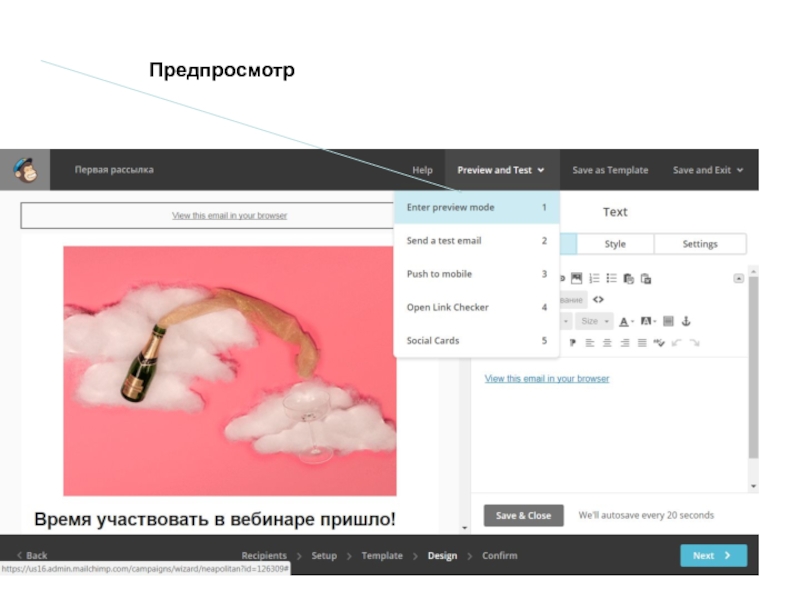This screenshot has width=800, height=600.
Task: Align text to the right
Action: (624, 343)
